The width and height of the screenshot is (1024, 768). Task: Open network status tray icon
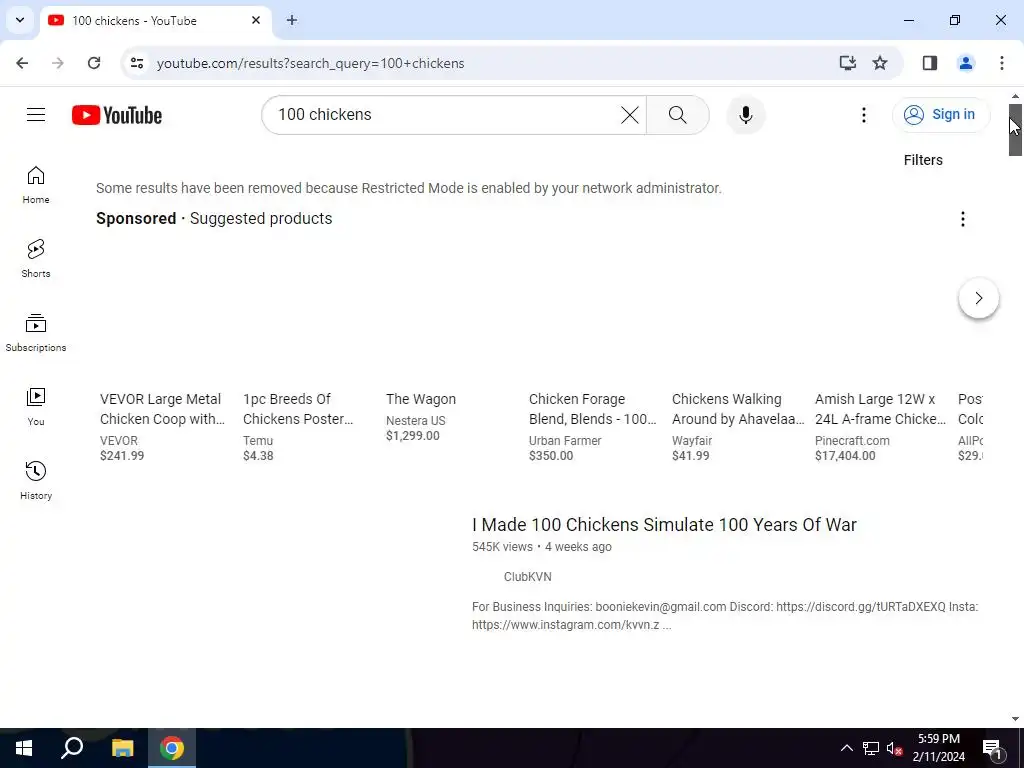[871, 748]
